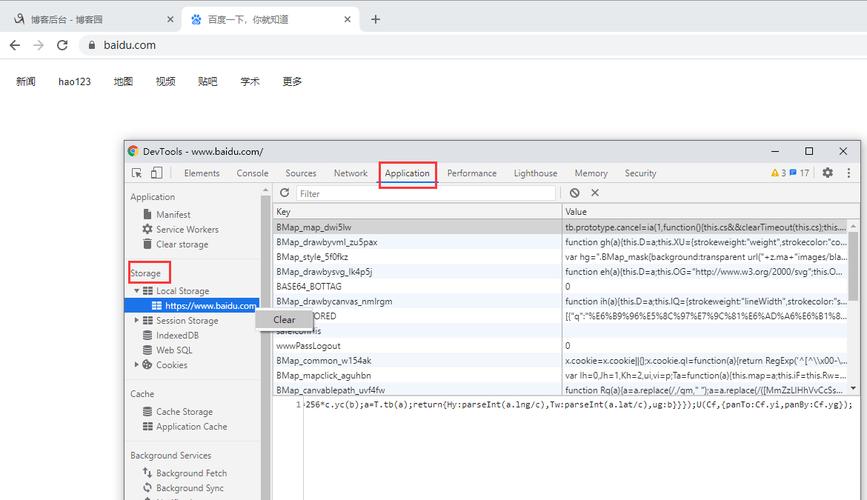Expand the Session Storage tree node
The width and height of the screenshot is (867, 500).
tap(136, 320)
